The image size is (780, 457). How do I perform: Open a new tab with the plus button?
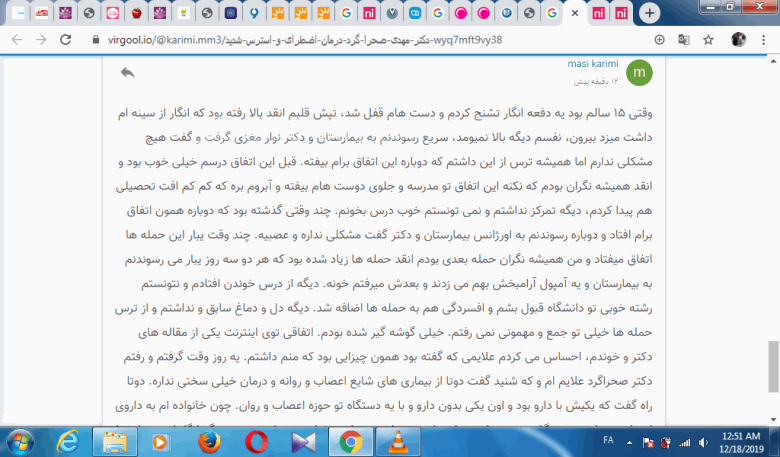pos(649,13)
